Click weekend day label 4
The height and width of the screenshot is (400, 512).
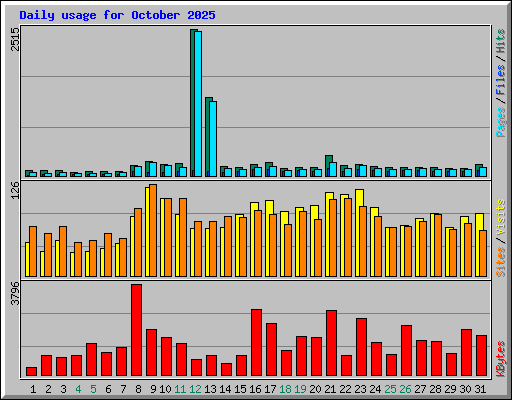pyautogui.click(x=78, y=389)
